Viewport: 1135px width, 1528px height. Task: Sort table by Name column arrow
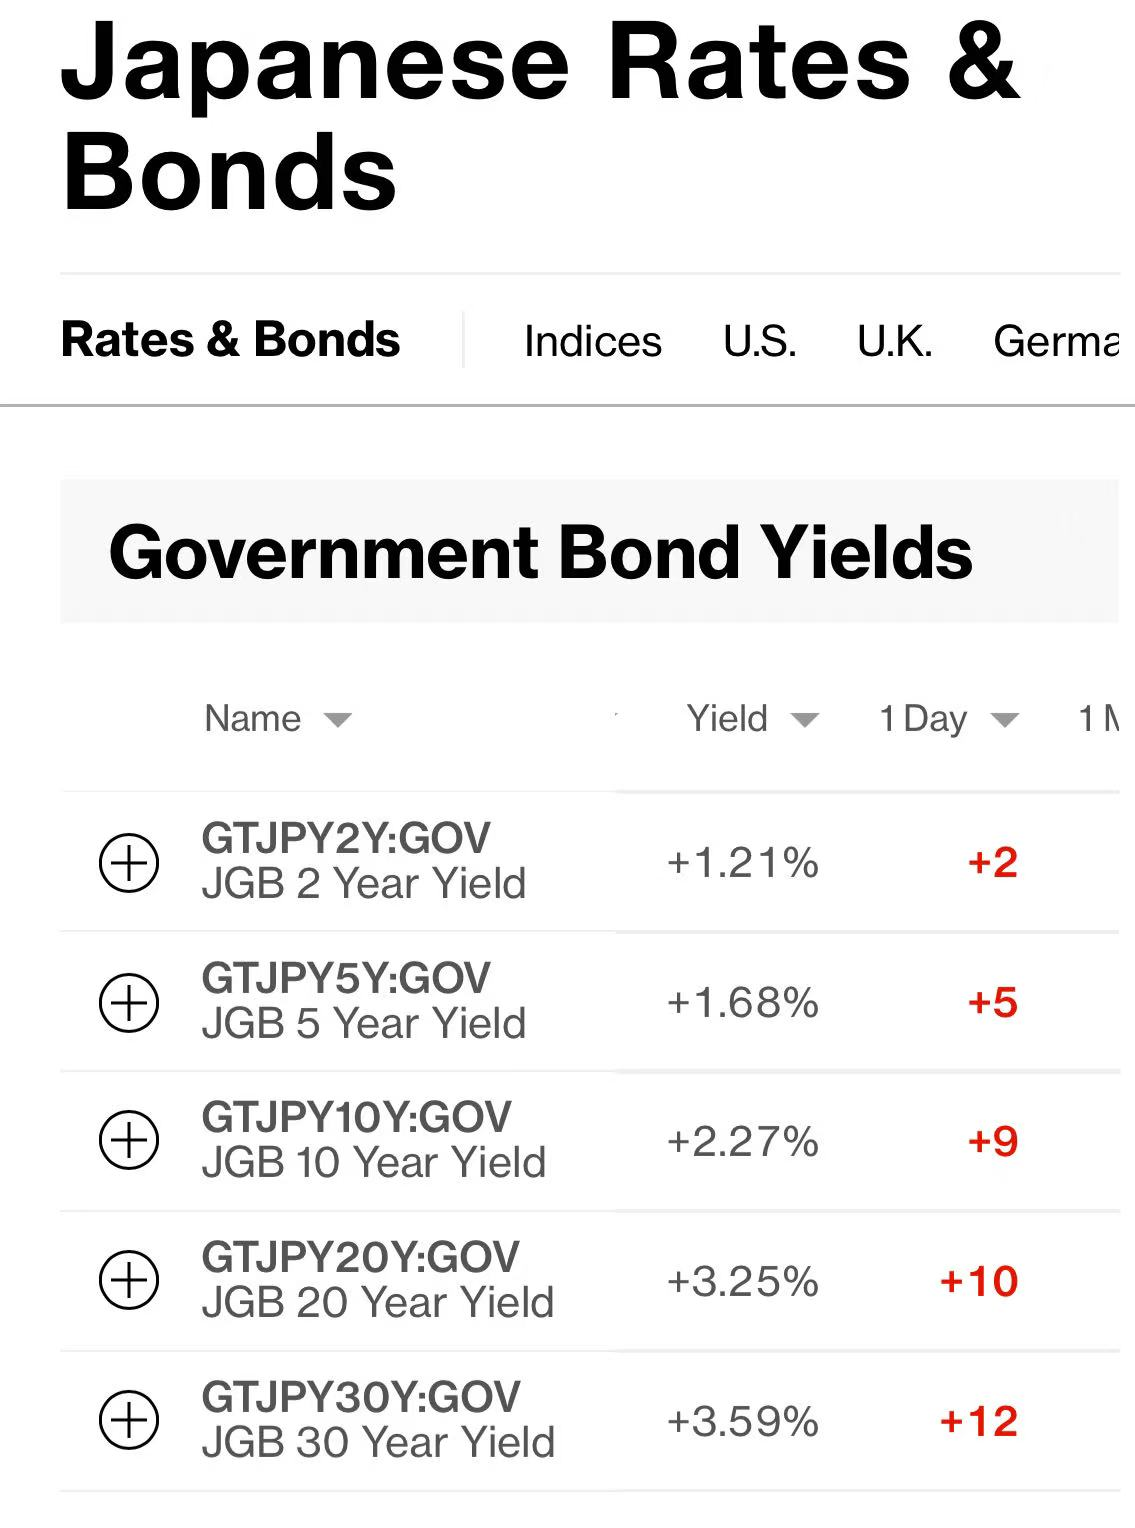pos(338,720)
